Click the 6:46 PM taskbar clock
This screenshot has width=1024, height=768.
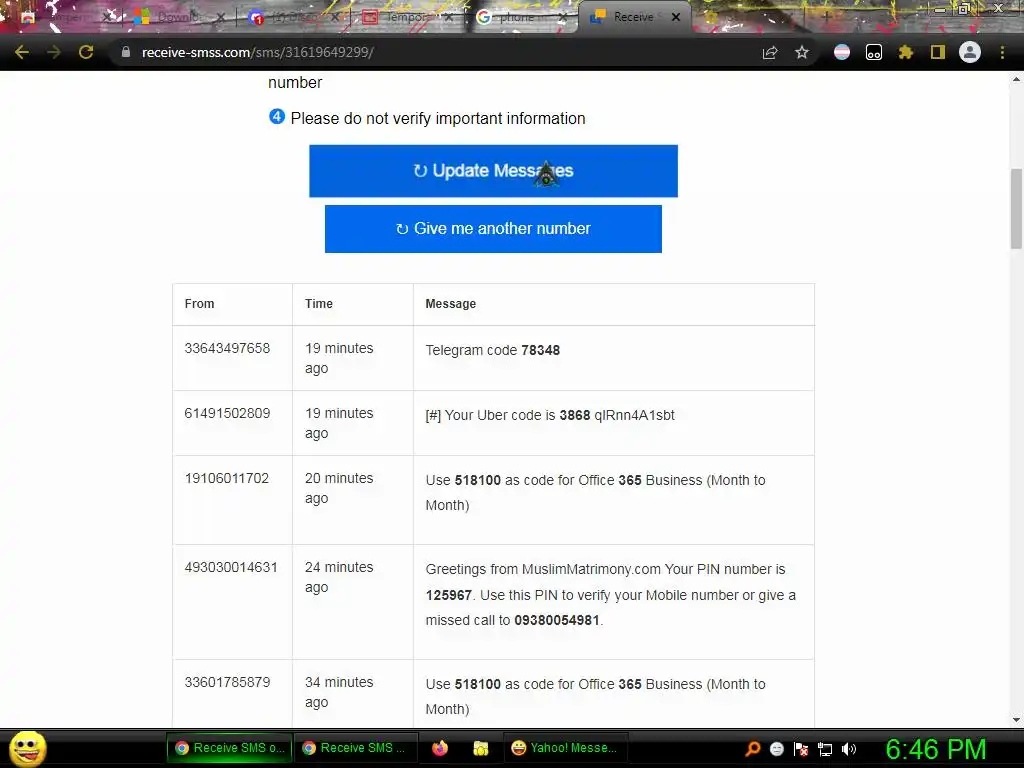935,749
